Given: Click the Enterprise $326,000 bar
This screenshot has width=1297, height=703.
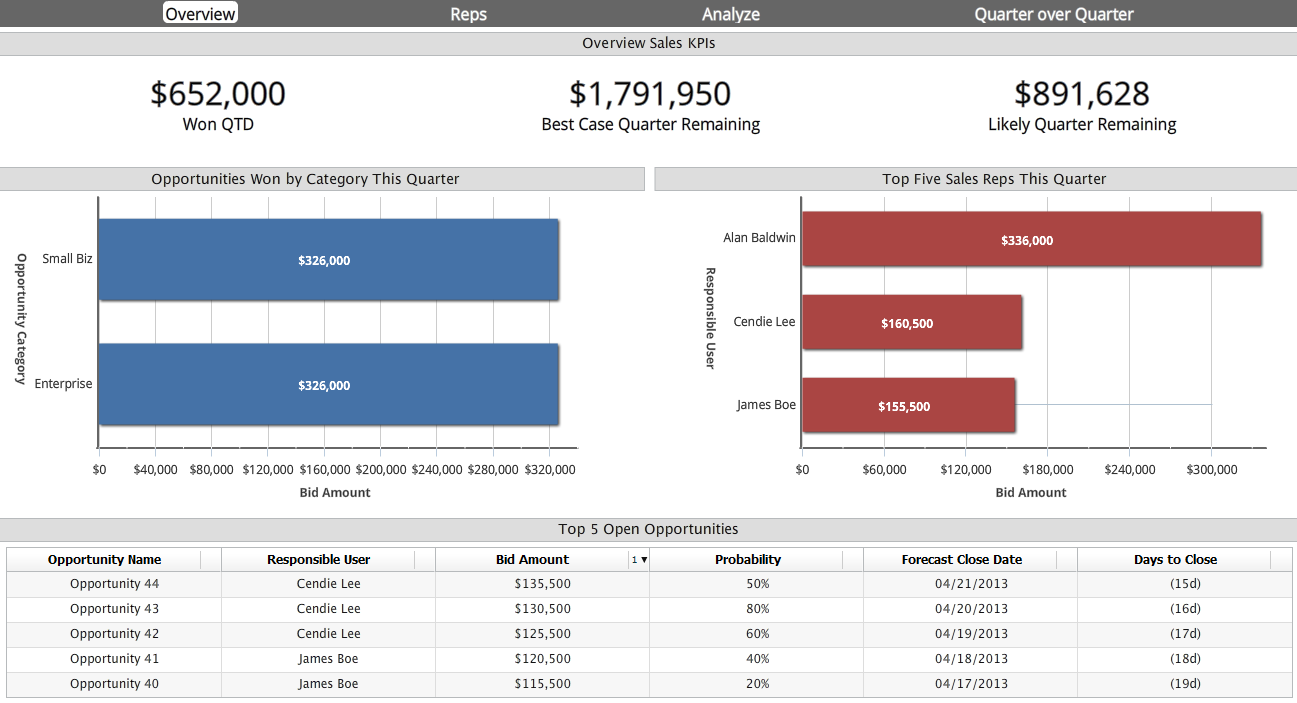Looking at the screenshot, I should [x=328, y=385].
